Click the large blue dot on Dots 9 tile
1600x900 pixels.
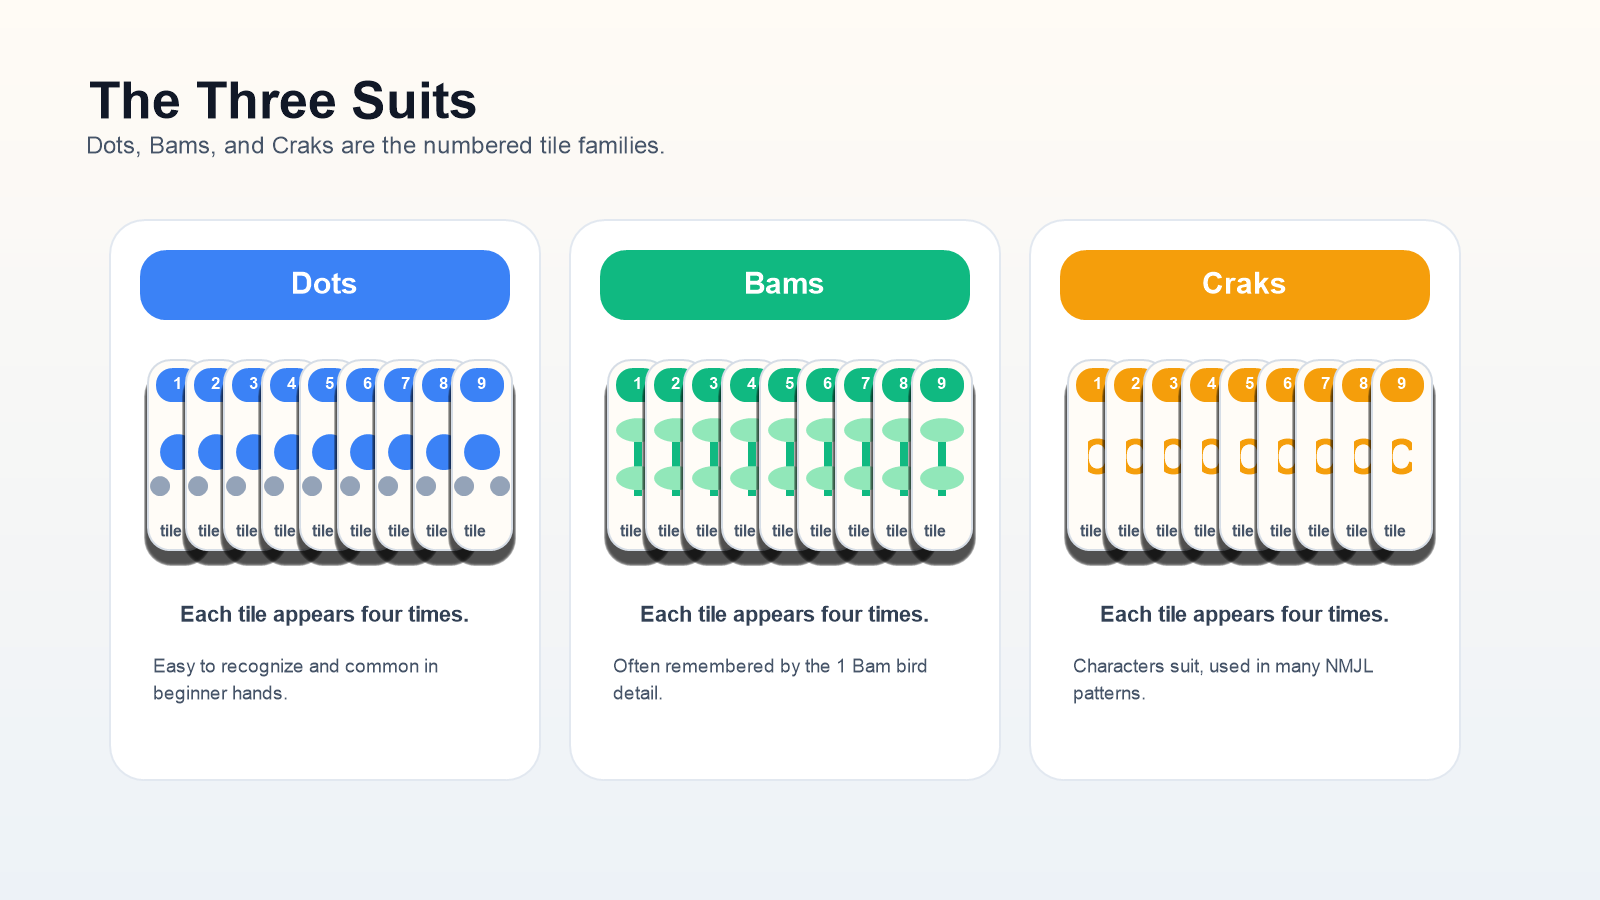(482, 452)
